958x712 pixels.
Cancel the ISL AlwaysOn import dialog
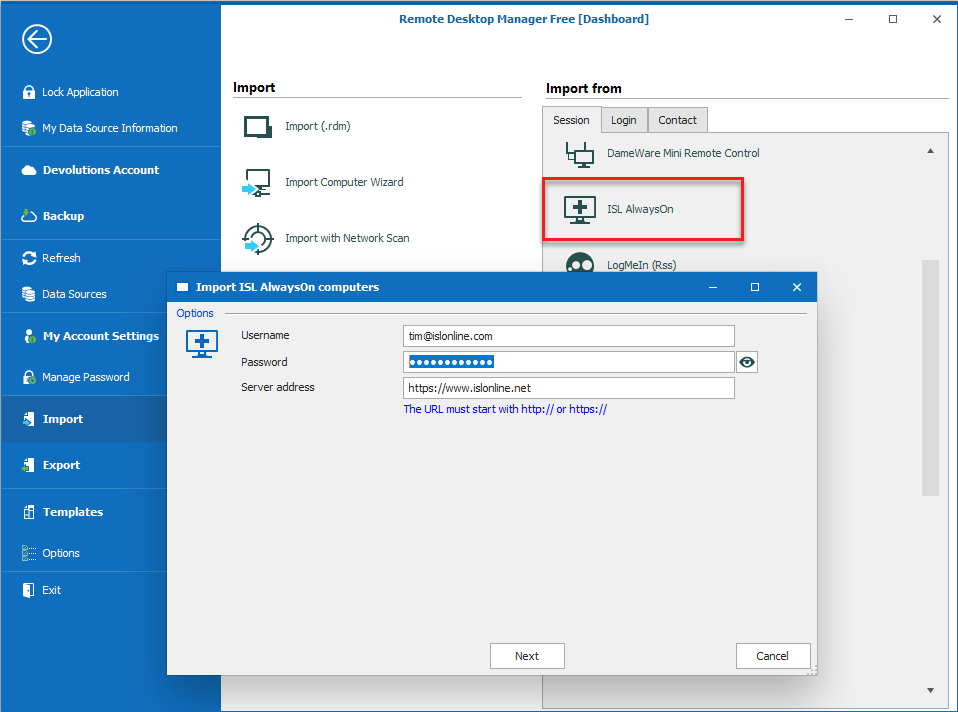point(772,656)
